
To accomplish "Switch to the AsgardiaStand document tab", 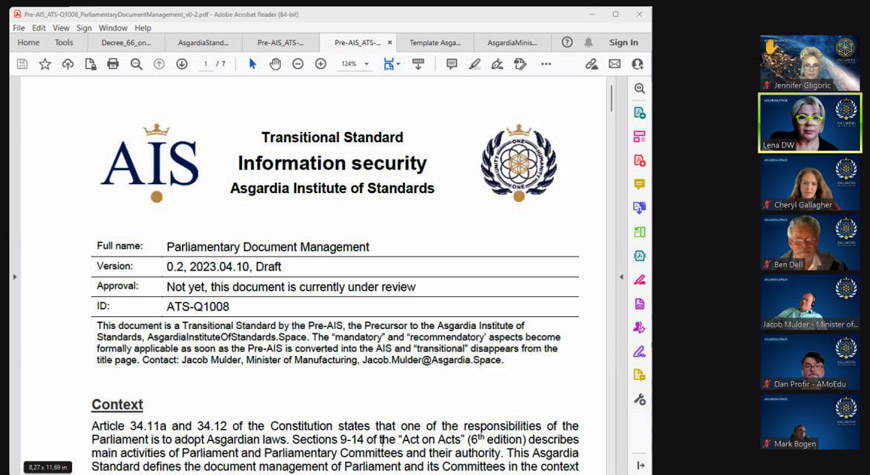I will pos(203,43).
